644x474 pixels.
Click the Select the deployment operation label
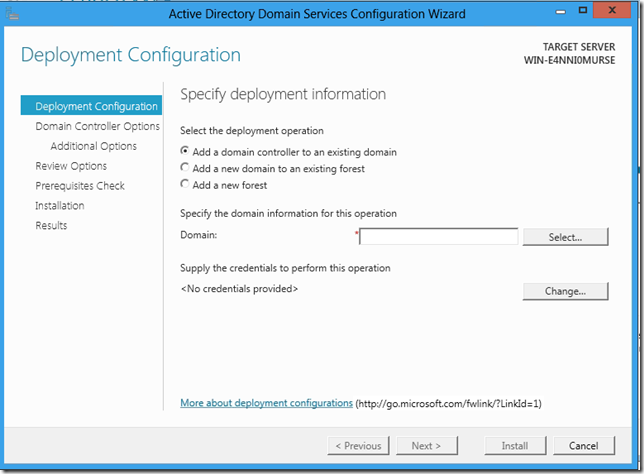[x=252, y=131]
